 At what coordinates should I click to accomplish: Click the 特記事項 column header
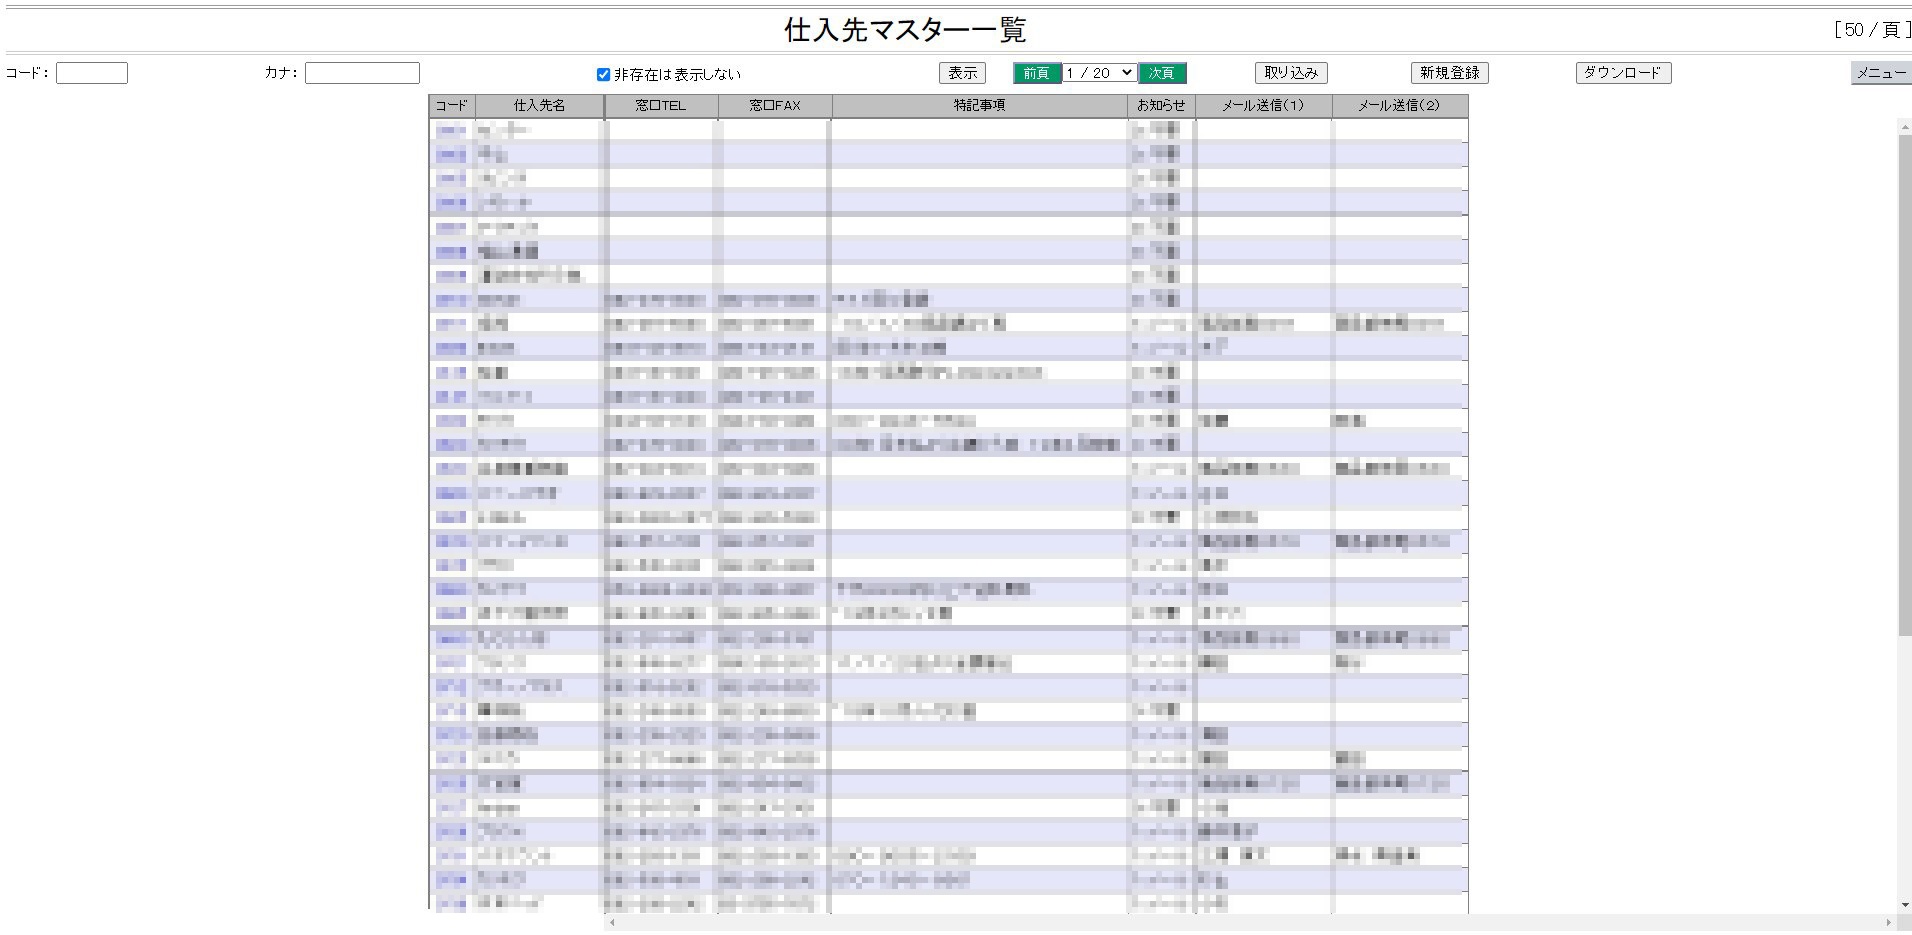pyautogui.click(x=980, y=106)
